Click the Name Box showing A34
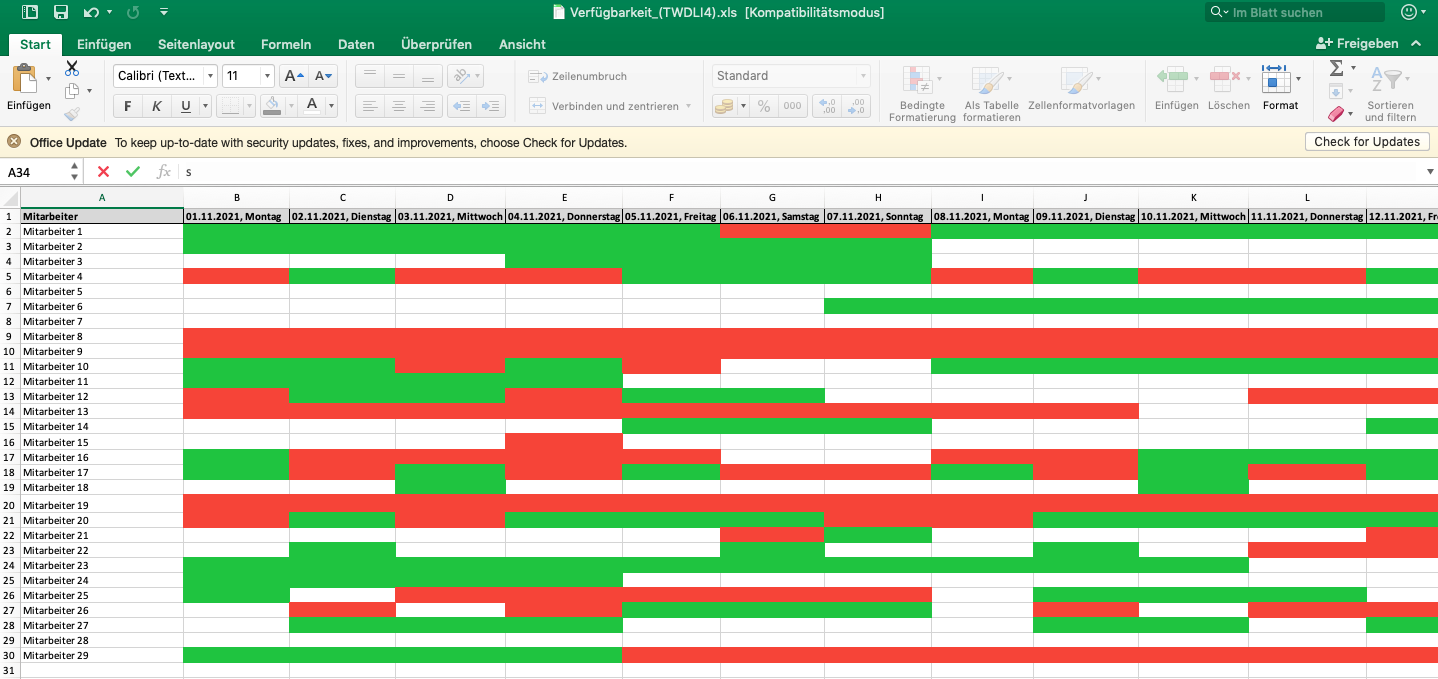 34,172
